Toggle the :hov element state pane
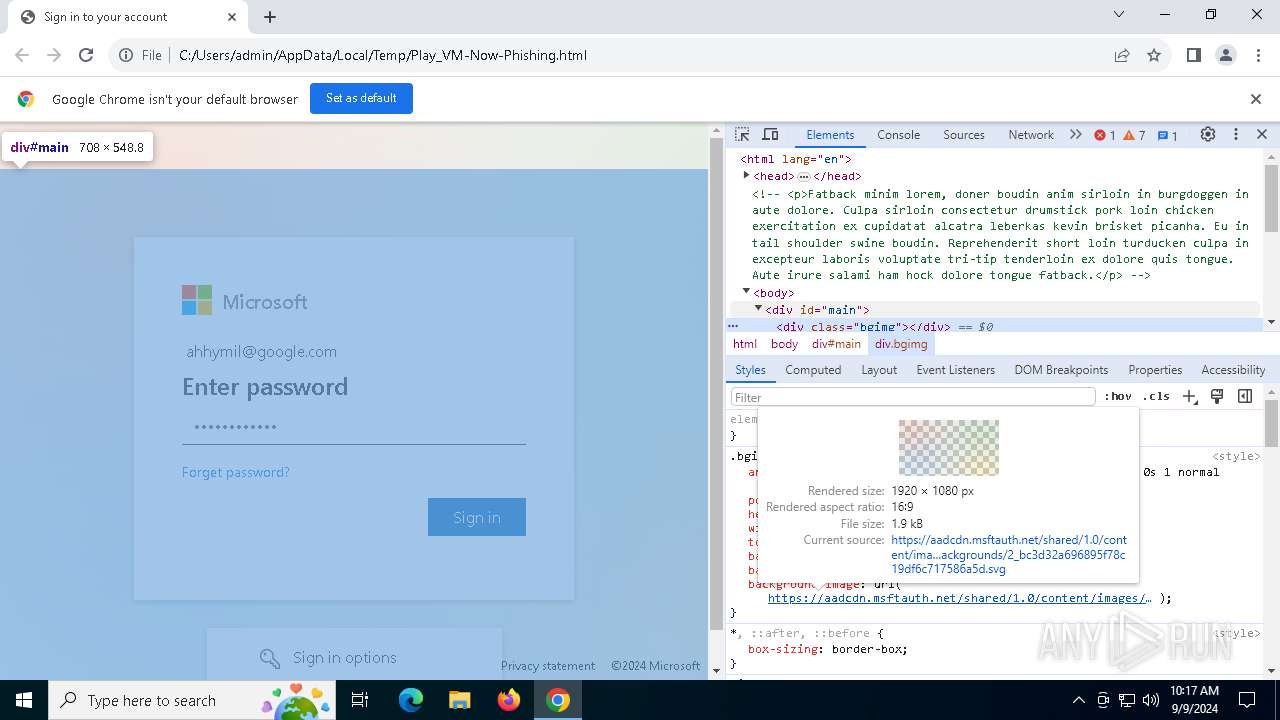Image resolution: width=1280 pixels, height=720 pixels. coord(1118,397)
